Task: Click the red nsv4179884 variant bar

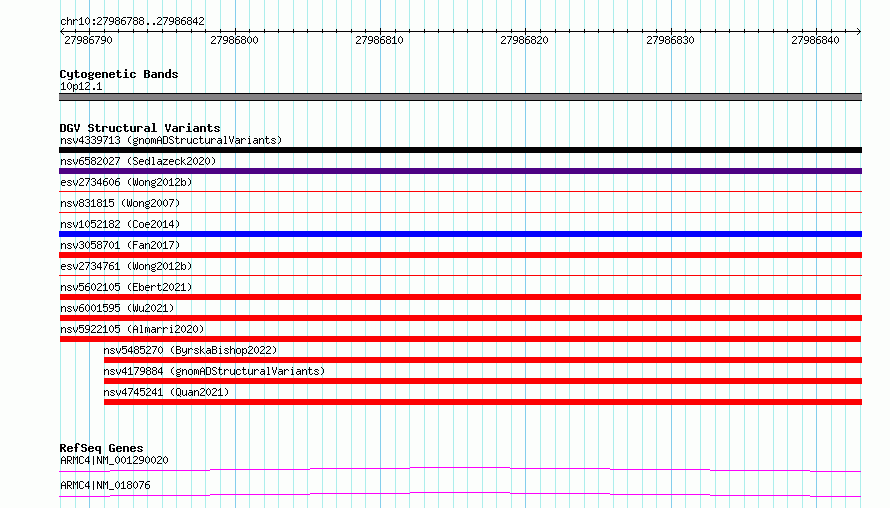Action: tap(483, 381)
